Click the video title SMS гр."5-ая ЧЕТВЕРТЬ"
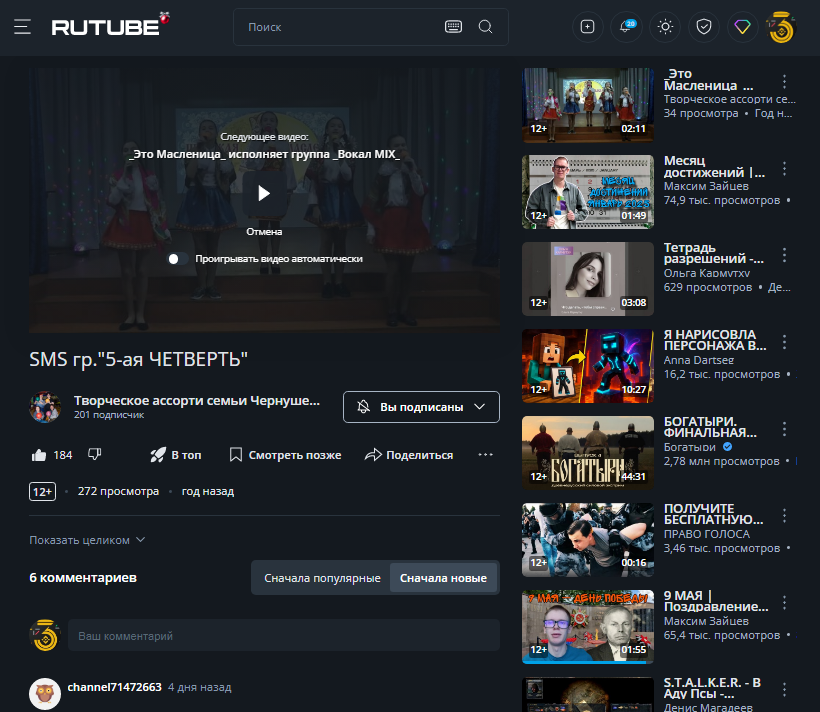This screenshot has width=820, height=712. click(139, 359)
